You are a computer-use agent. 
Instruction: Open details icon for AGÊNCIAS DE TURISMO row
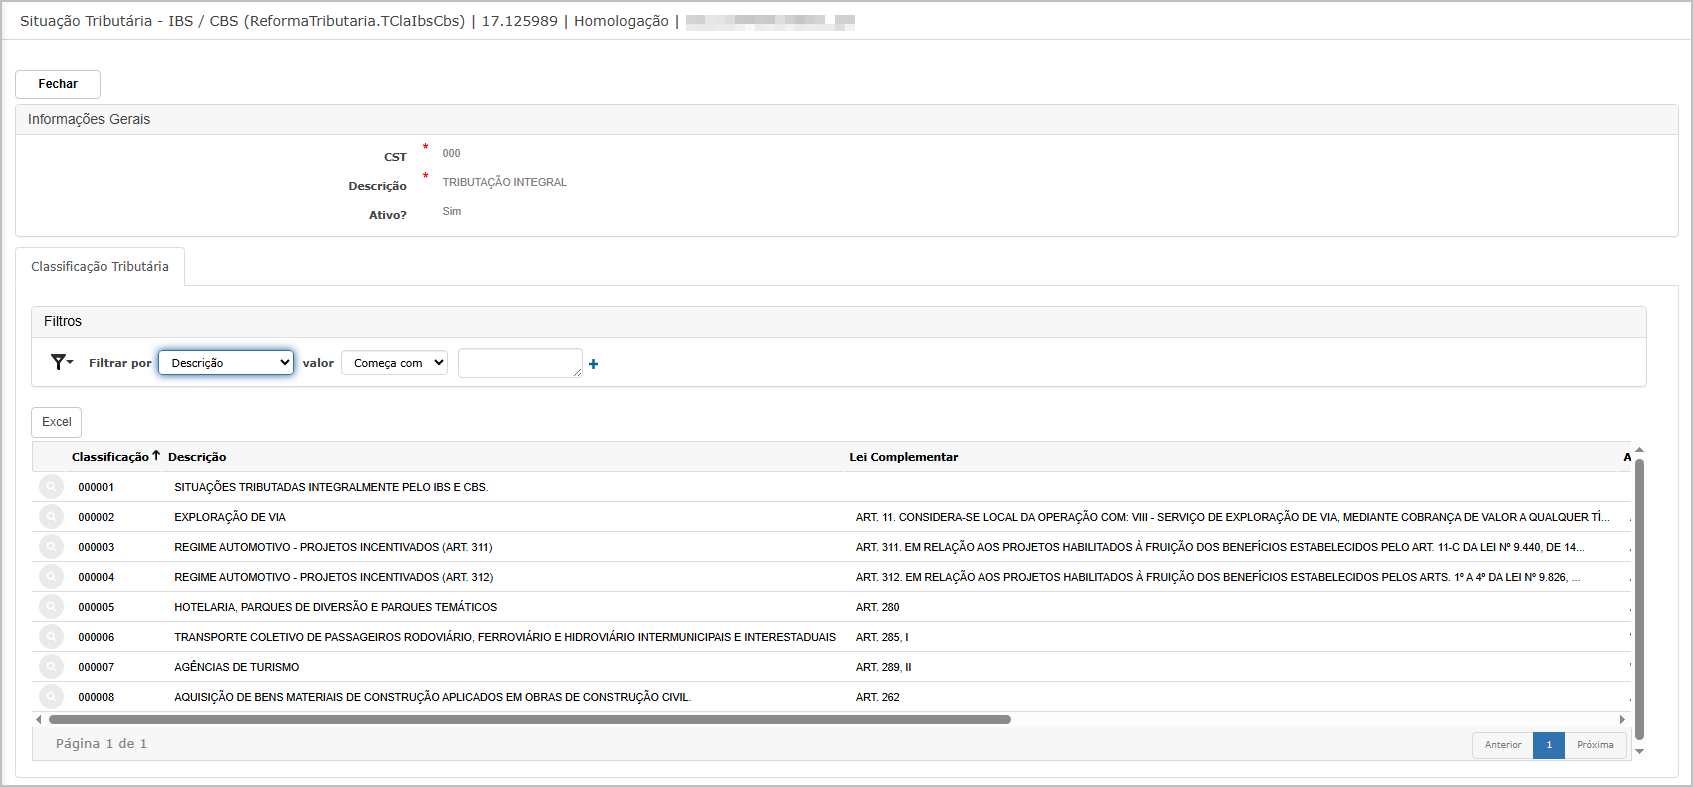point(51,667)
